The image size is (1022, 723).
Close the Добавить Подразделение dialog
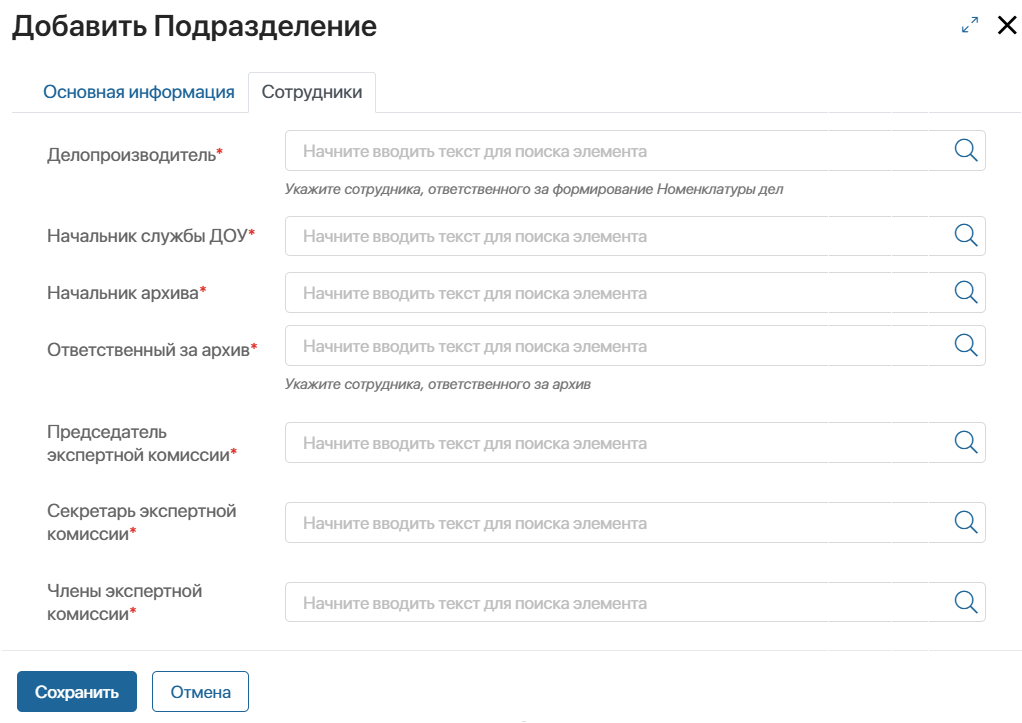click(1007, 26)
